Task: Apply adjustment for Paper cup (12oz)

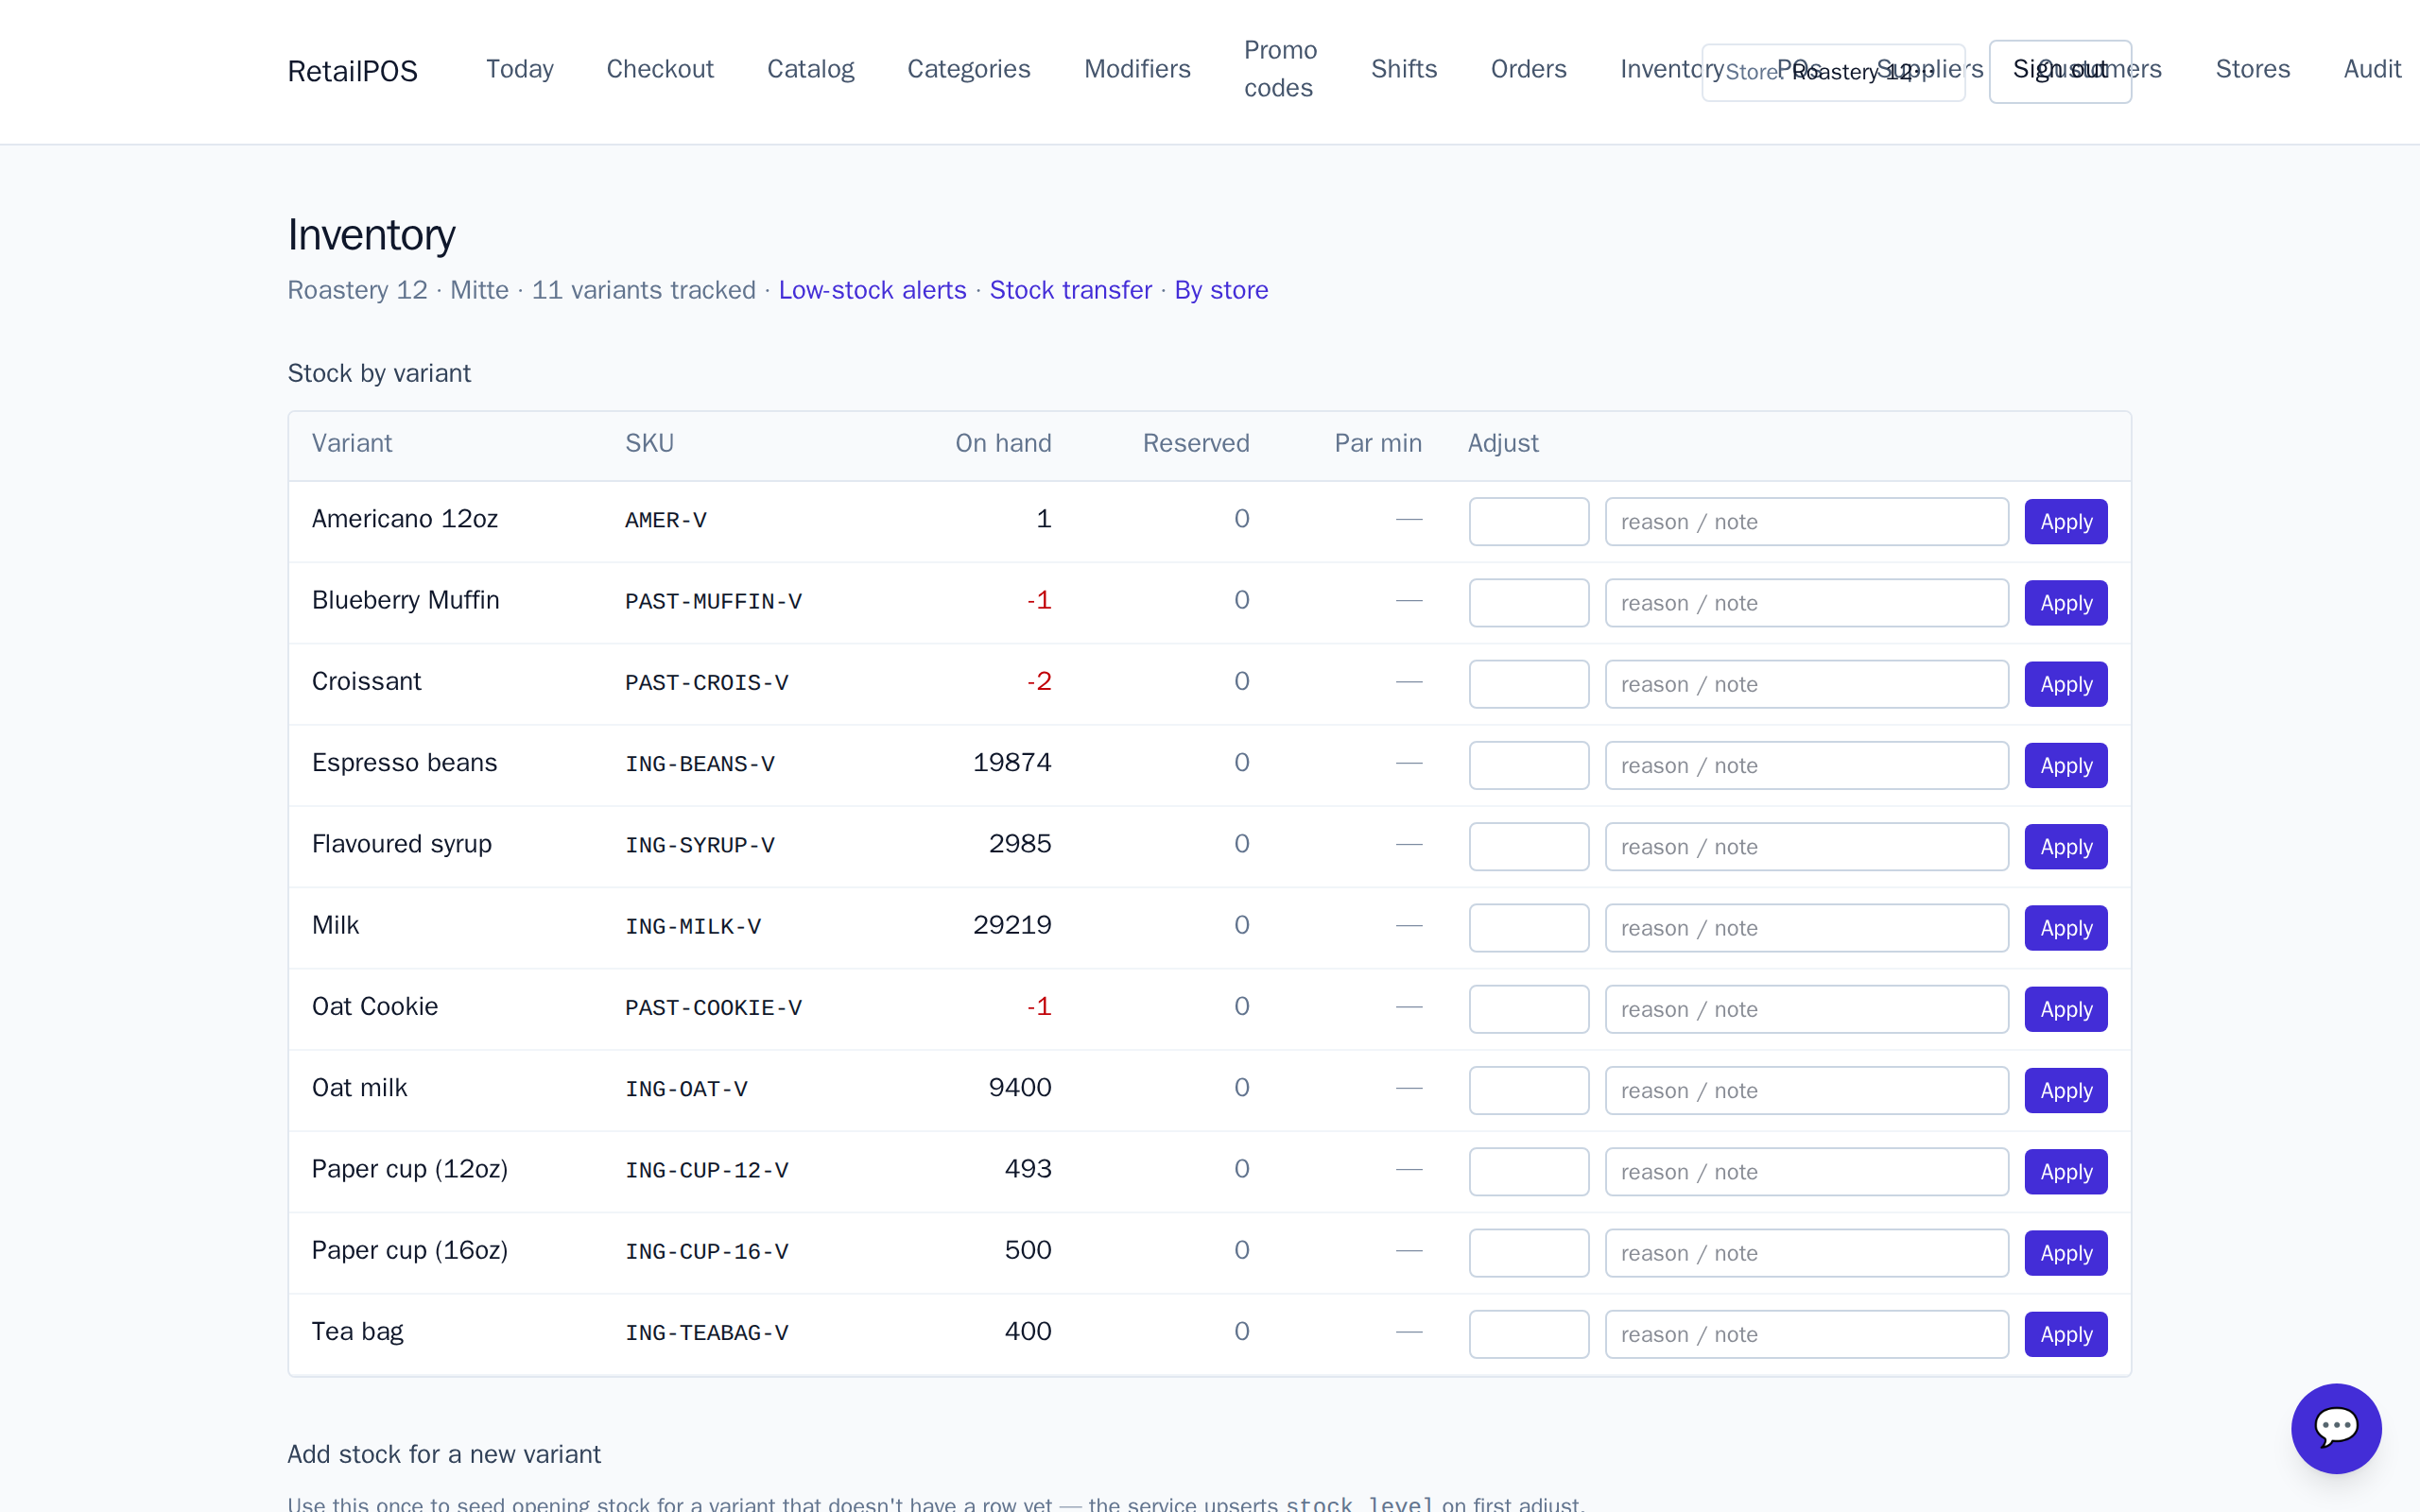Action: click(2066, 1172)
